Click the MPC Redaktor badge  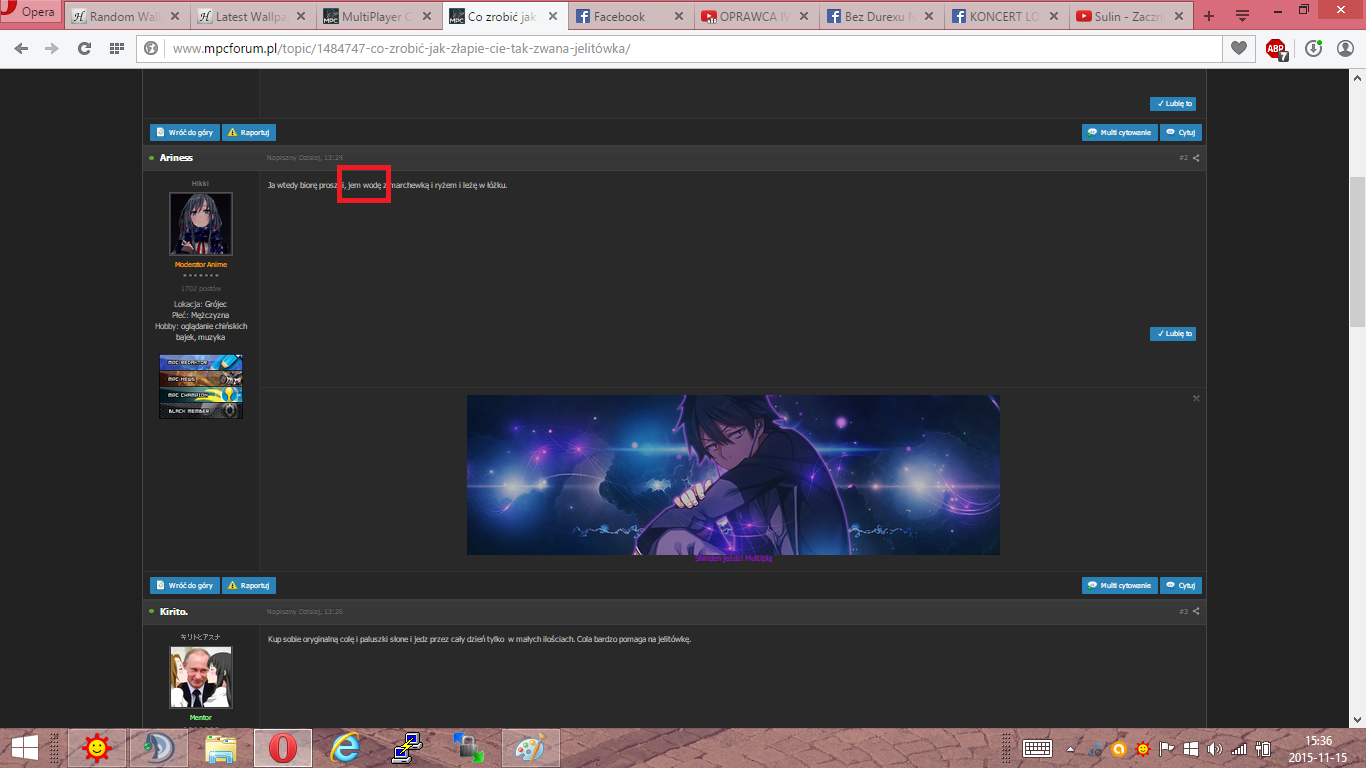201,363
